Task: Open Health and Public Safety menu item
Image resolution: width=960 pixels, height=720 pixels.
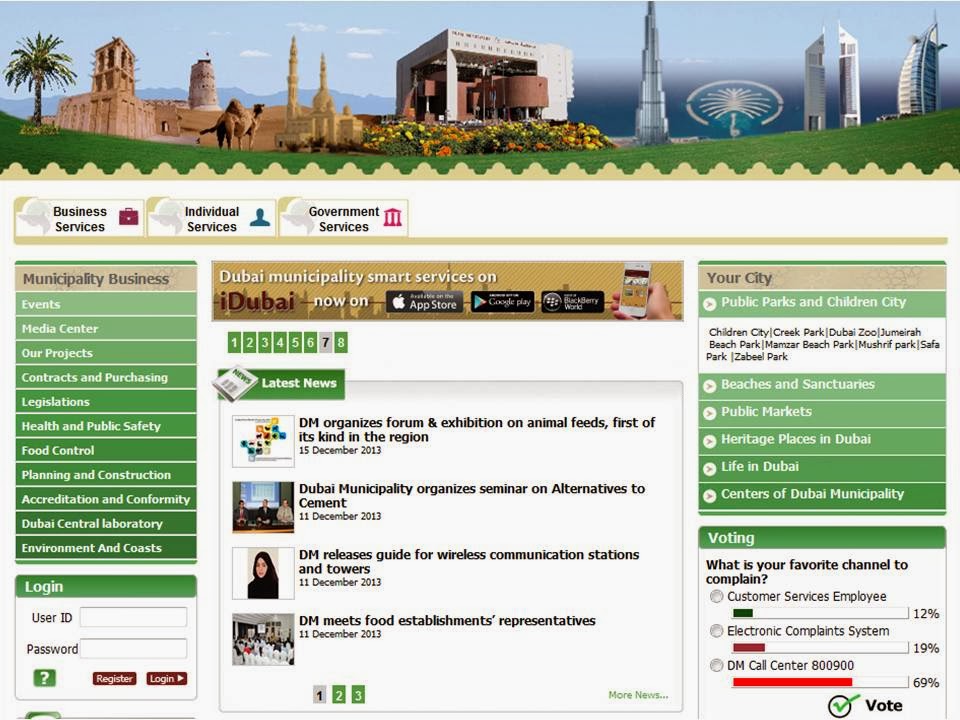Action: coord(106,426)
